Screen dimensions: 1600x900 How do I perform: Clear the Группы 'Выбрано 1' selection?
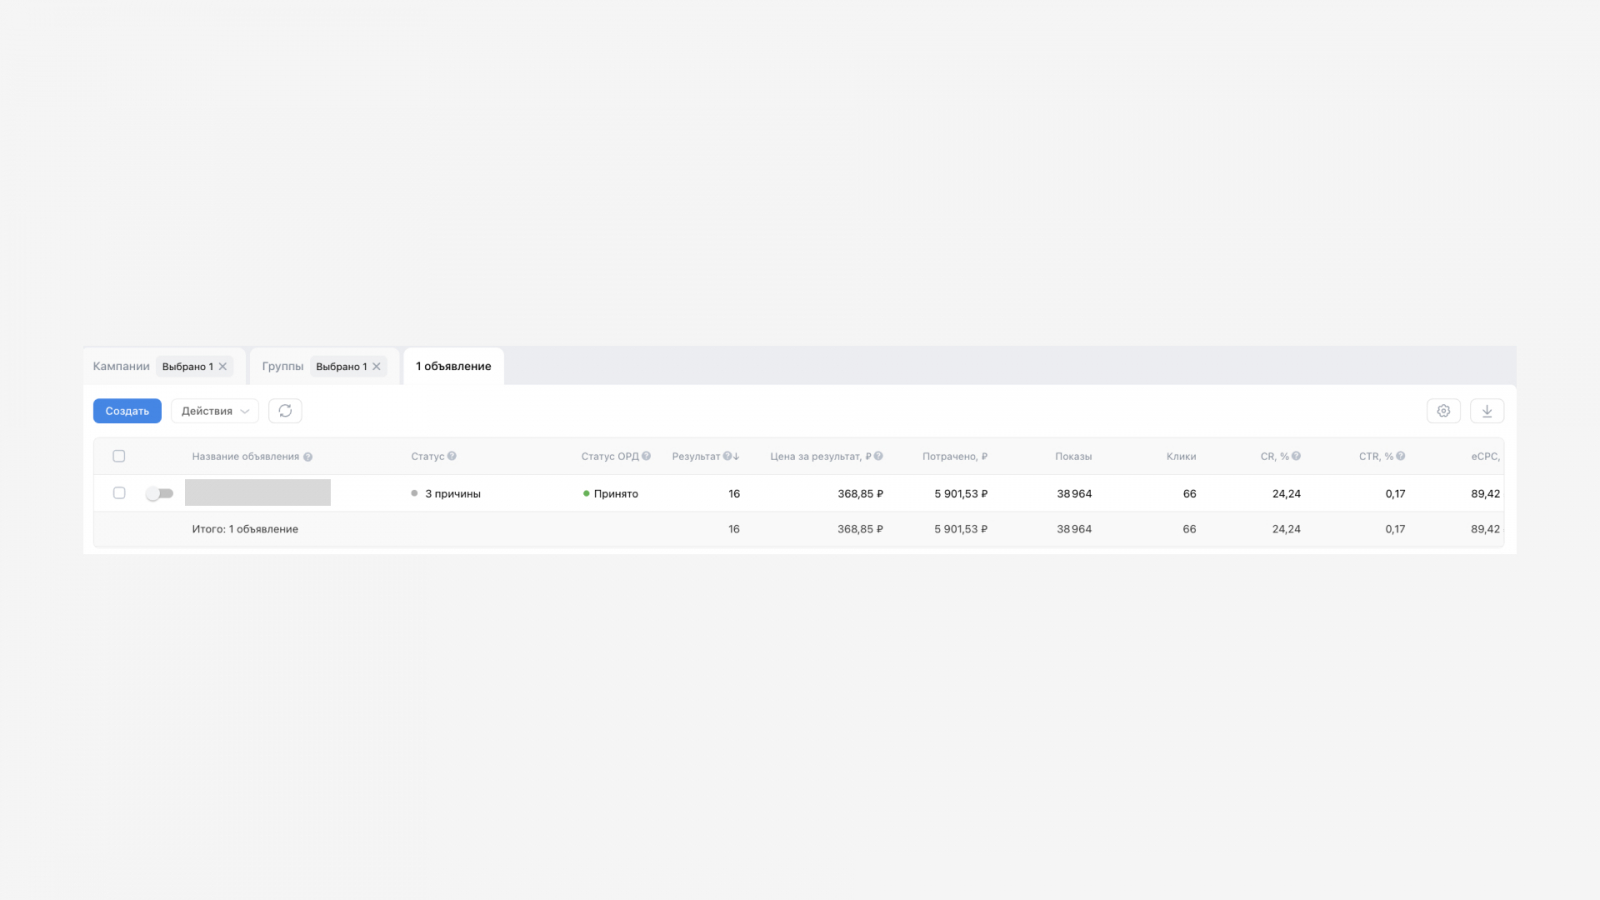coord(377,367)
